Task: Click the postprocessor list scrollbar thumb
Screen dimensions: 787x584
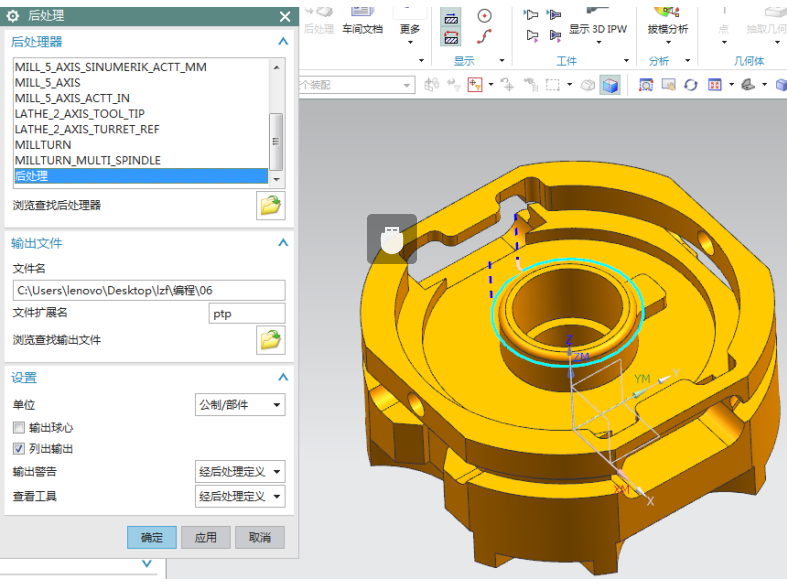Action: point(277,140)
